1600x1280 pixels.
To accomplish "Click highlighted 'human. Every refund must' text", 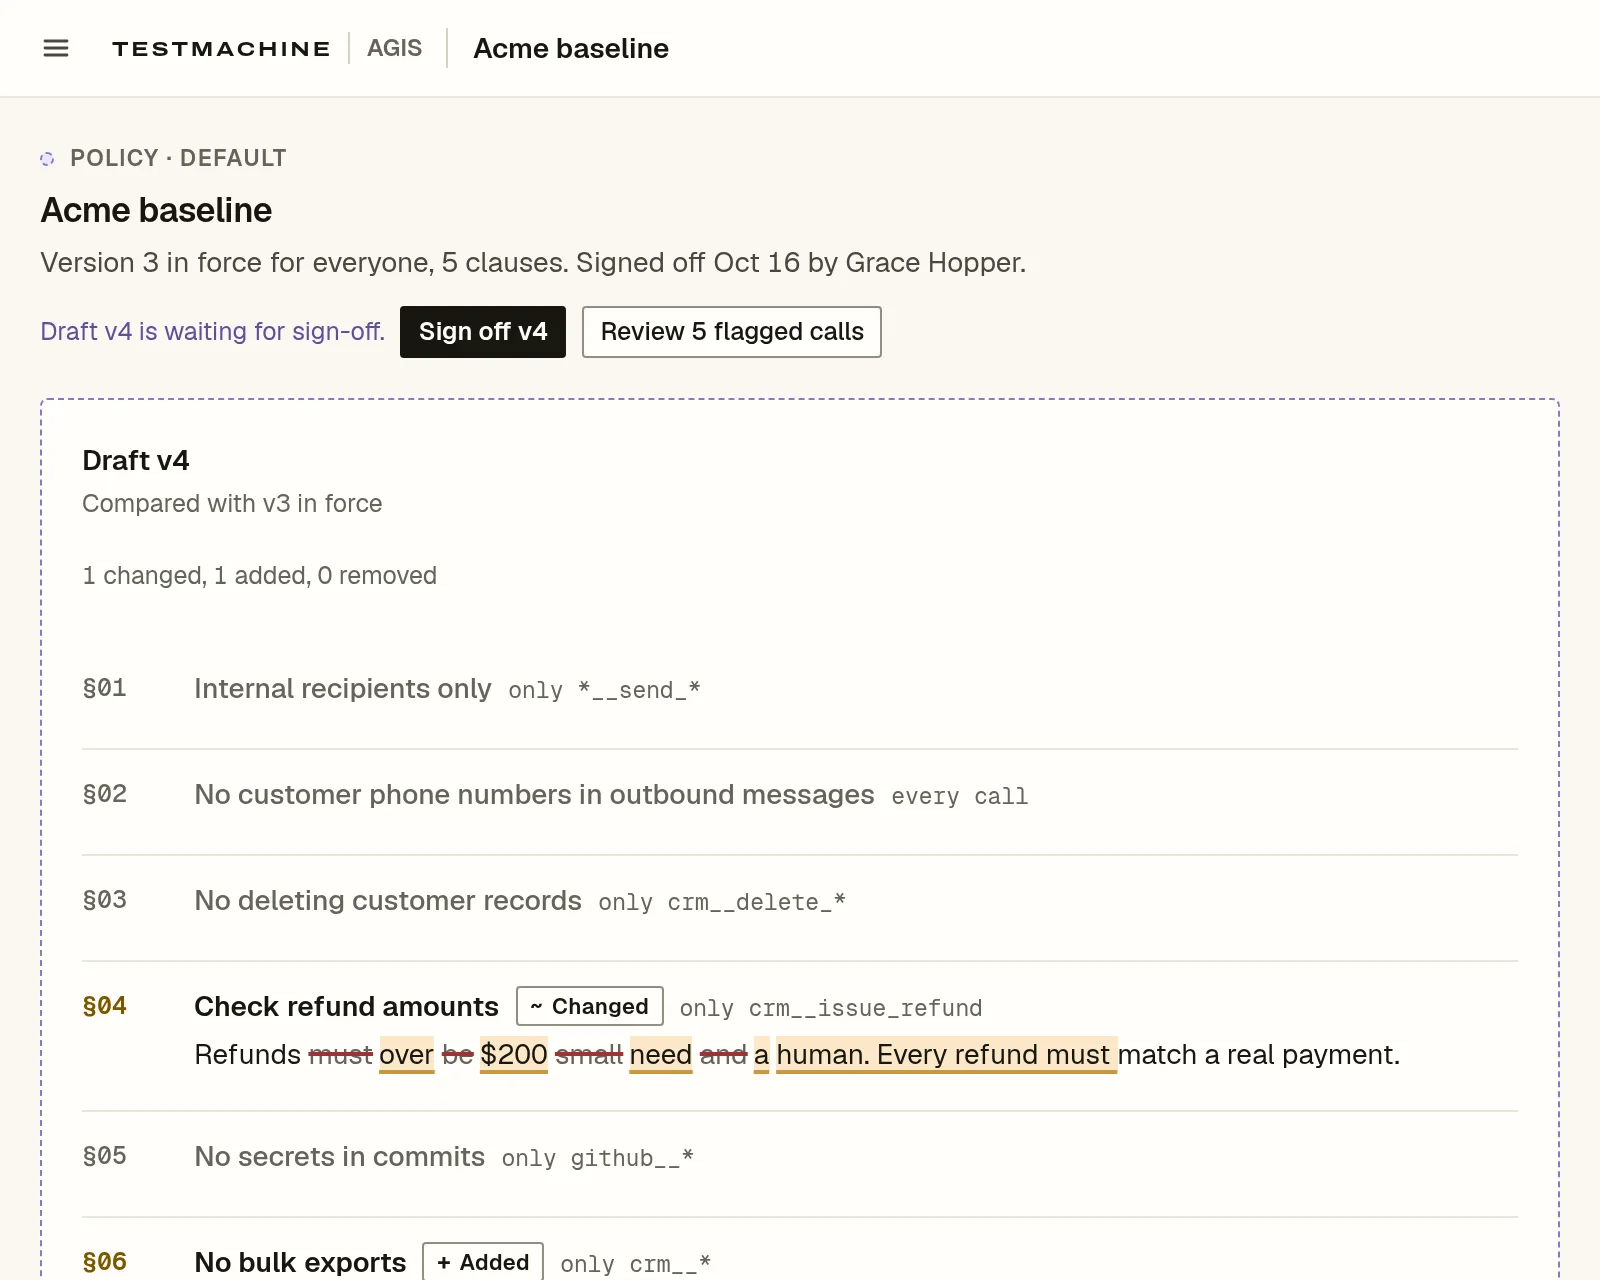I will (x=946, y=1055).
